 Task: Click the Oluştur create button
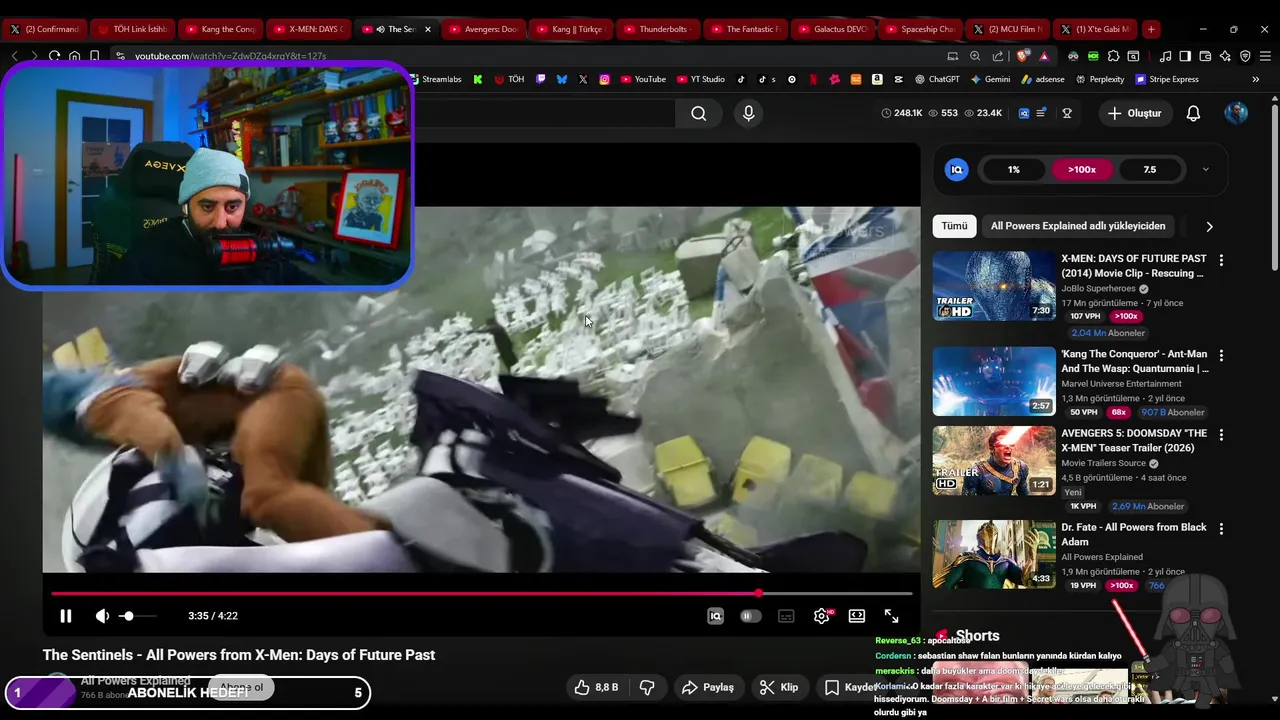pyautogui.click(x=1134, y=114)
